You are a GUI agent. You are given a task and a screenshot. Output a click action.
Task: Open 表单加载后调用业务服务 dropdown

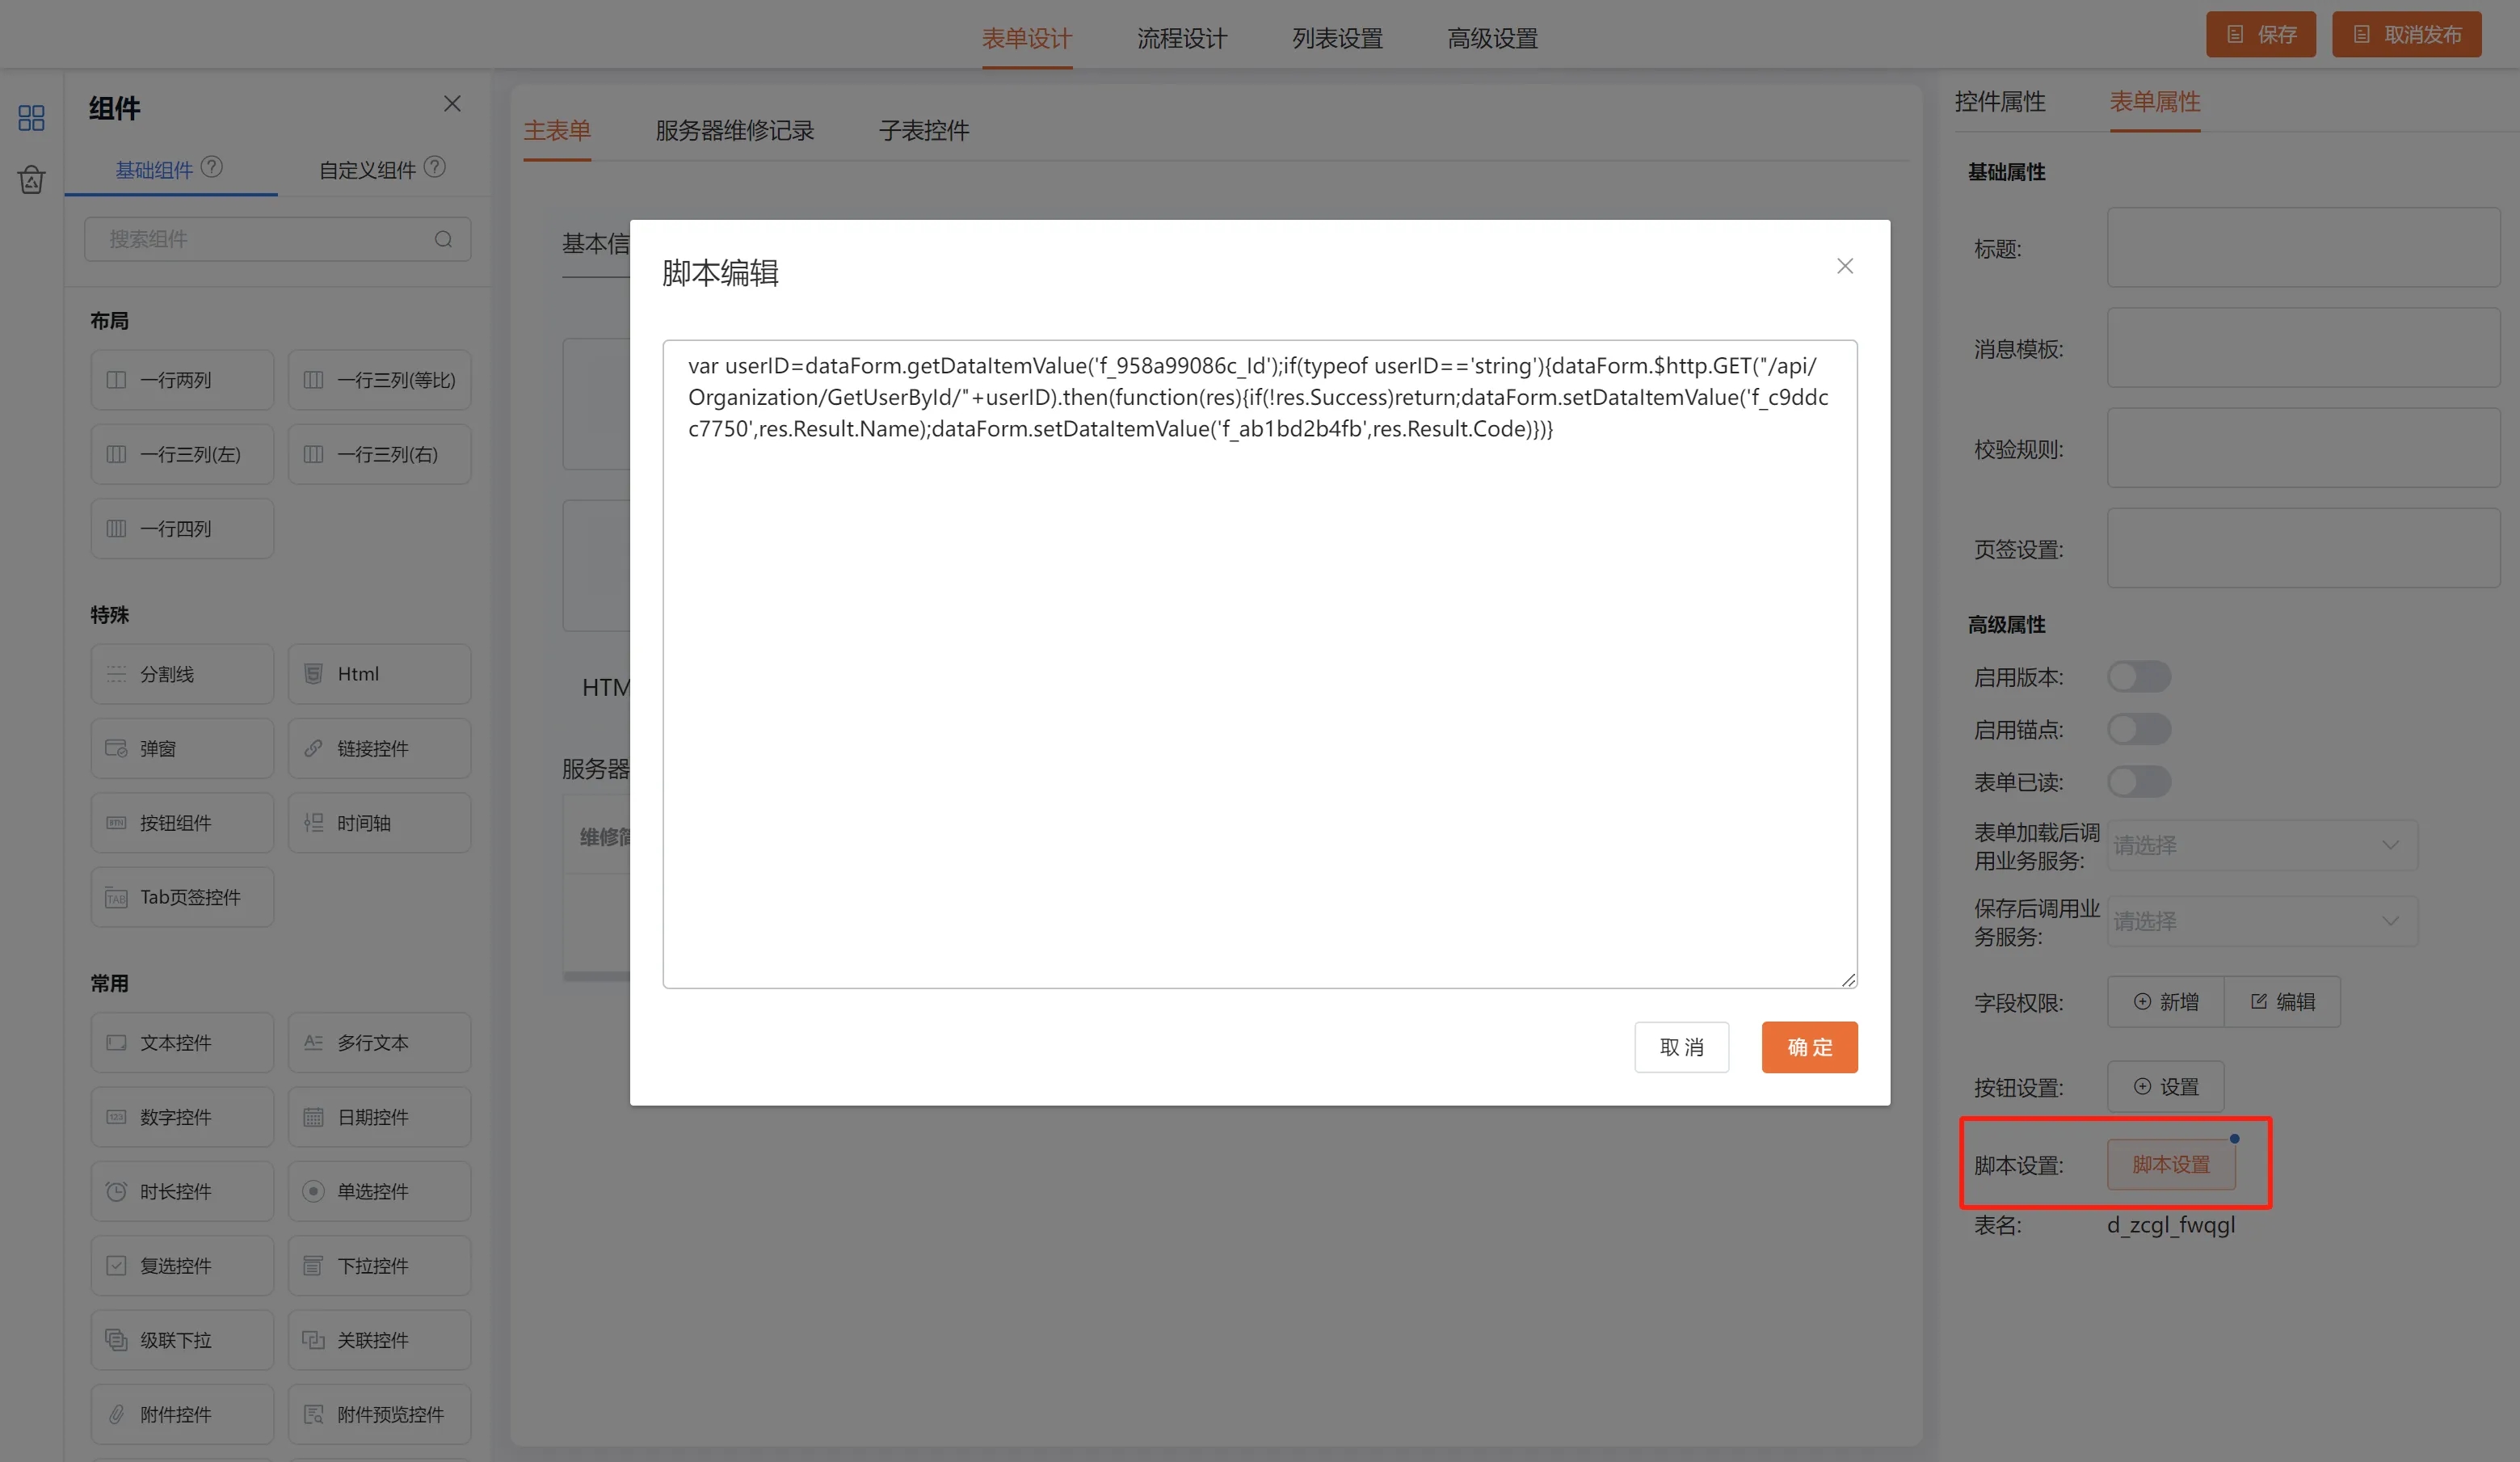coord(2262,845)
